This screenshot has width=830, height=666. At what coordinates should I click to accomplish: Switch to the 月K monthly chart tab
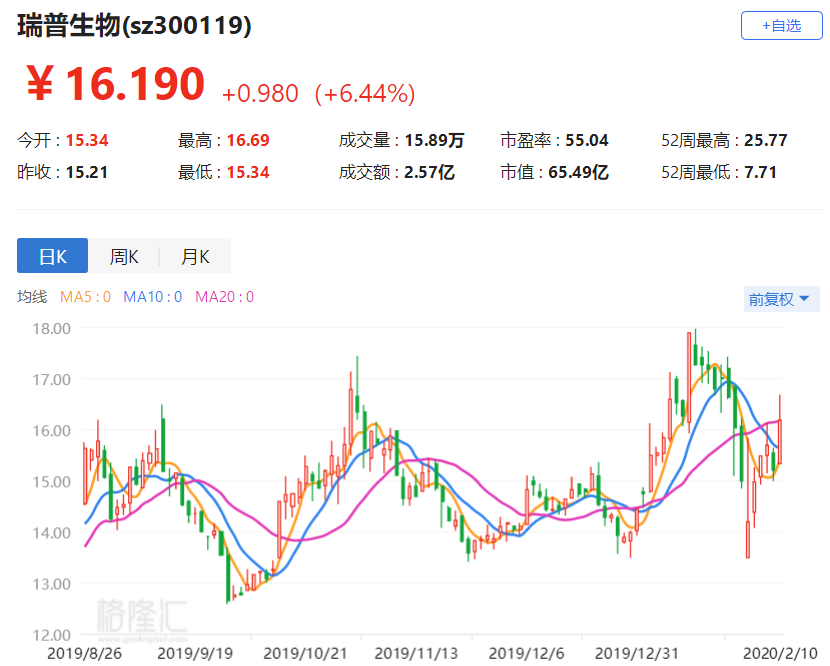tap(195, 256)
